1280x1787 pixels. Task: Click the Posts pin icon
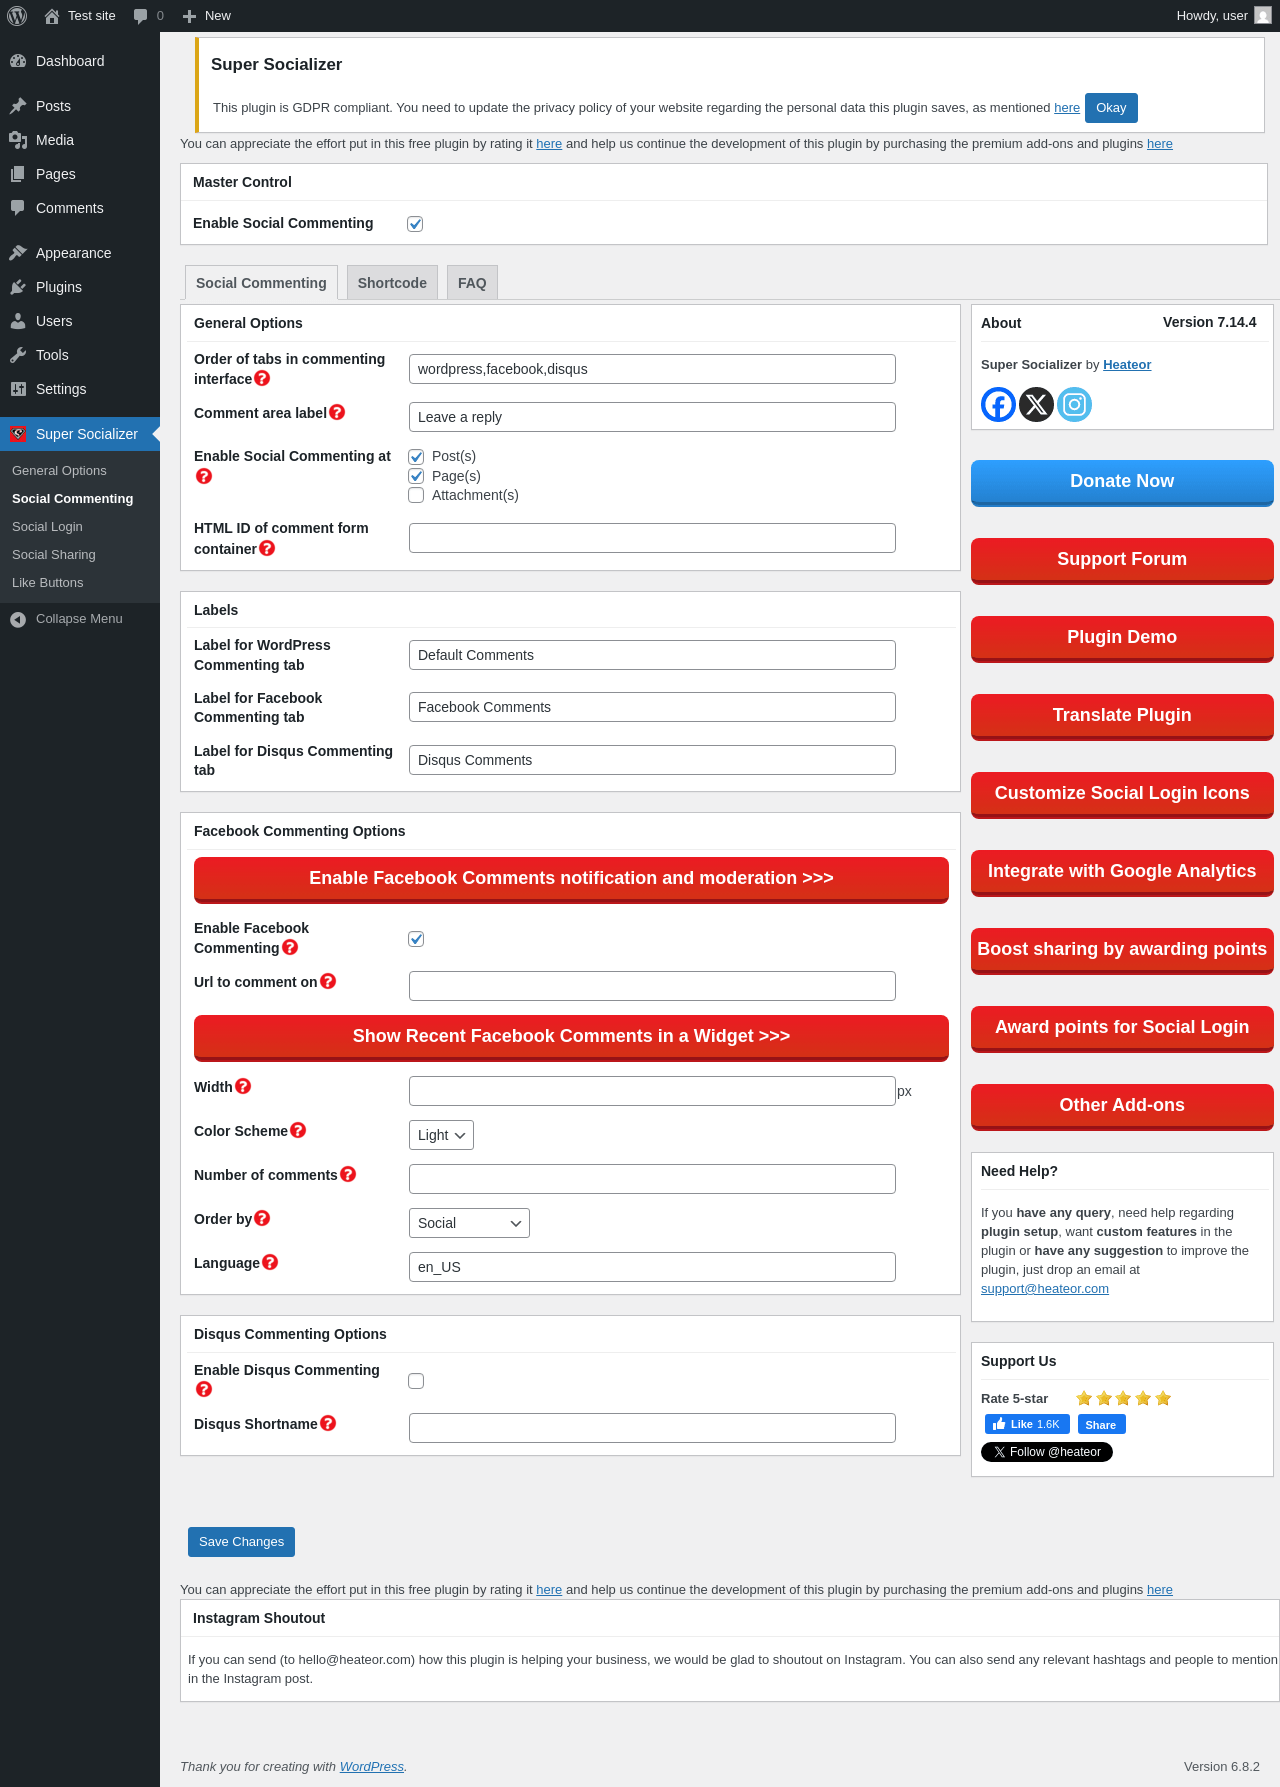coord(18,106)
